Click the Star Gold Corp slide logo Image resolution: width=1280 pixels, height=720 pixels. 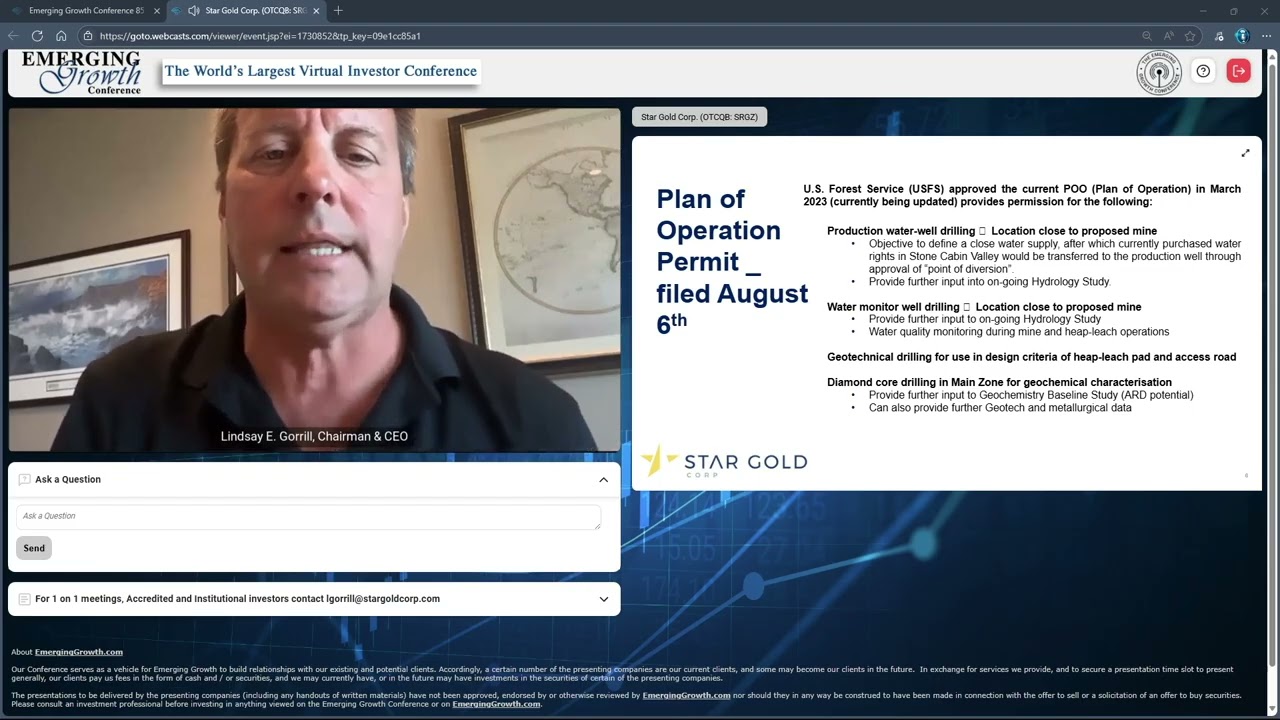click(723, 461)
